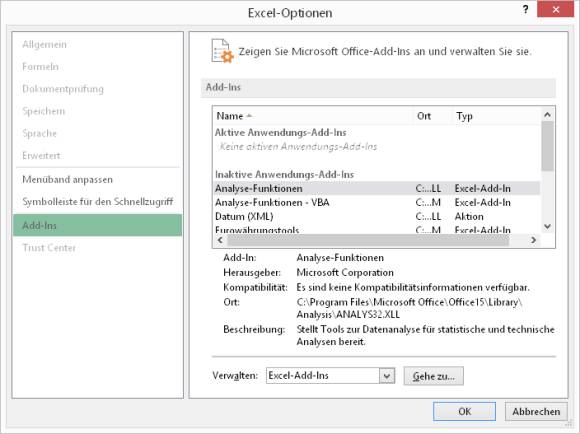The height and width of the screenshot is (434, 580).
Task: Open Symbolleiste für den Schnellzugriff settings
Action: (x=98, y=202)
